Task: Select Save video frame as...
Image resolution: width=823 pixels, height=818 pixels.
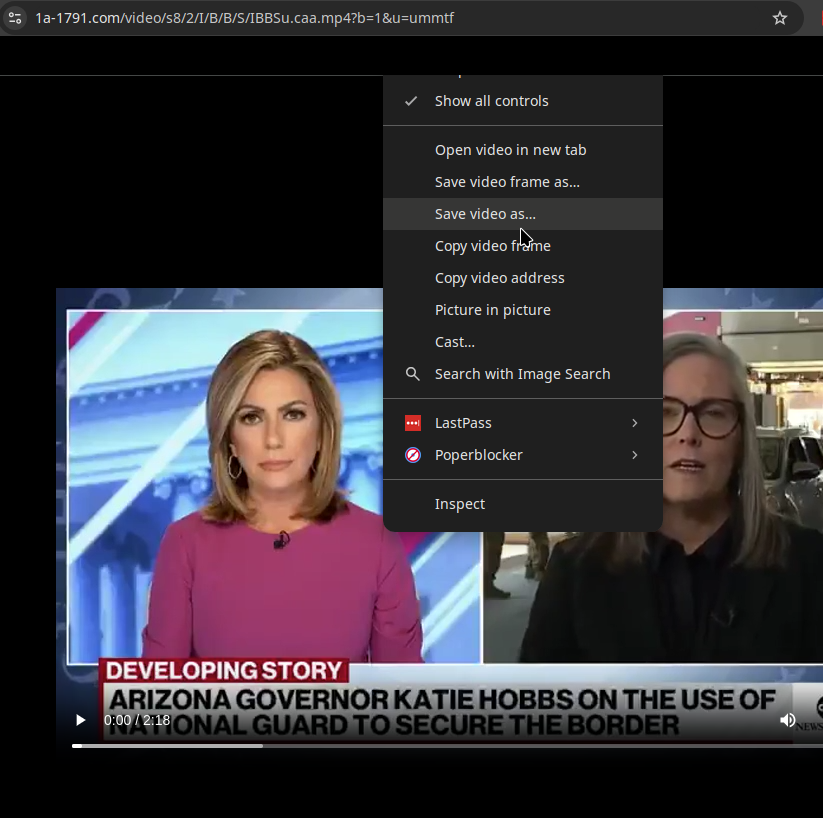Action: [x=523, y=182]
